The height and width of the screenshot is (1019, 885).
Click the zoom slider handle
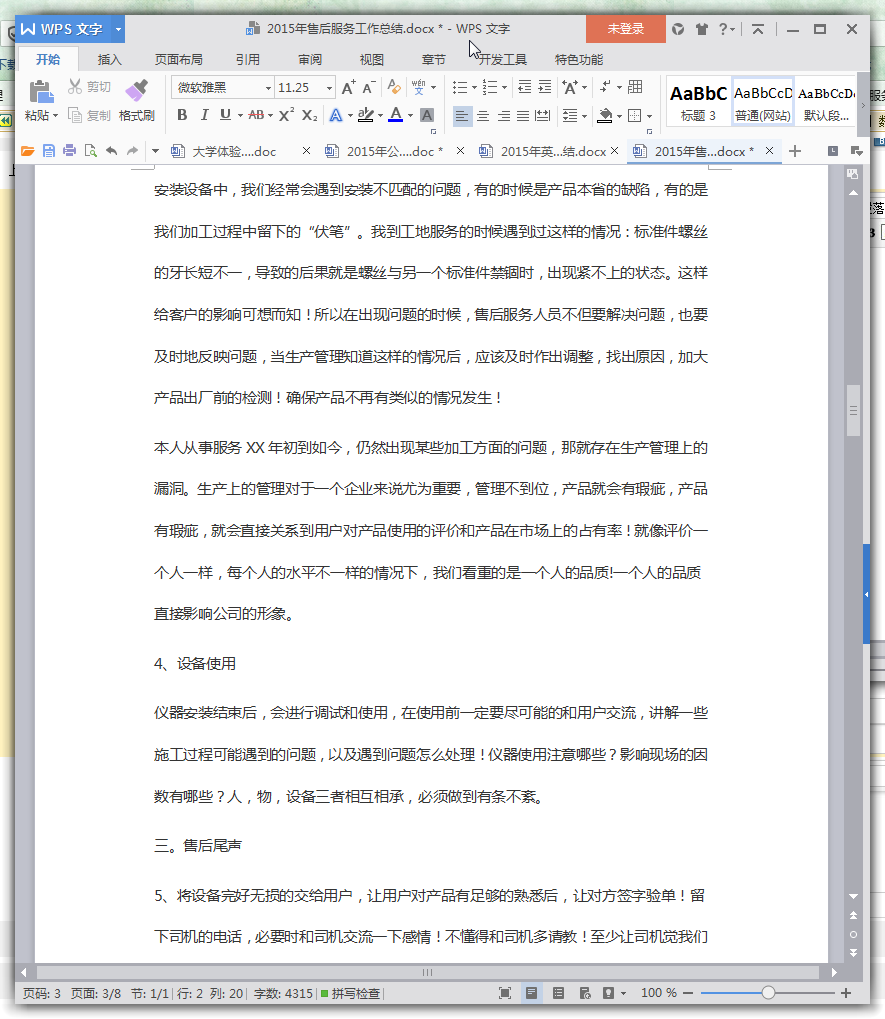(x=768, y=993)
